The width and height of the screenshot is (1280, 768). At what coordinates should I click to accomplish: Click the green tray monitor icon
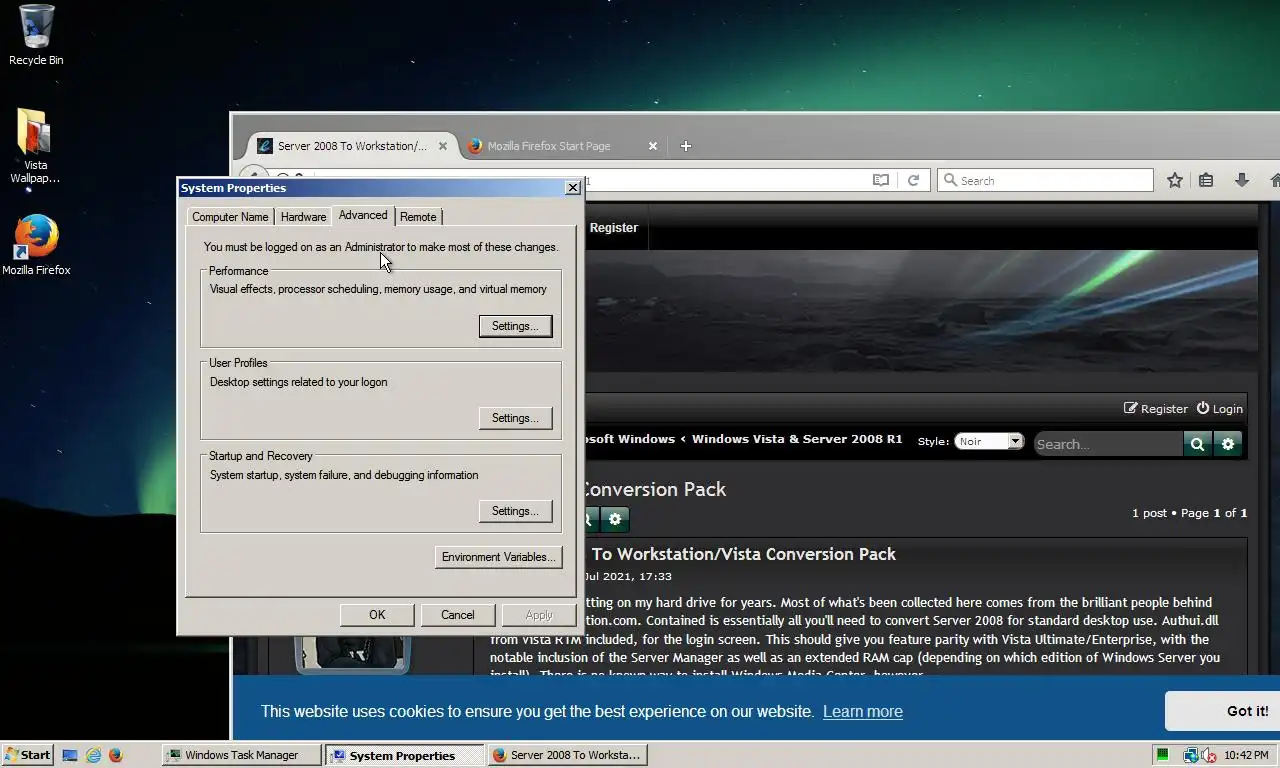[1162, 755]
